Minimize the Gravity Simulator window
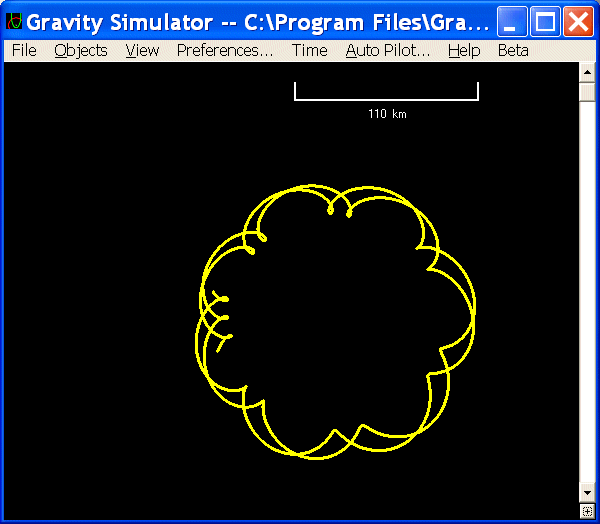The image size is (600, 524). click(512, 21)
